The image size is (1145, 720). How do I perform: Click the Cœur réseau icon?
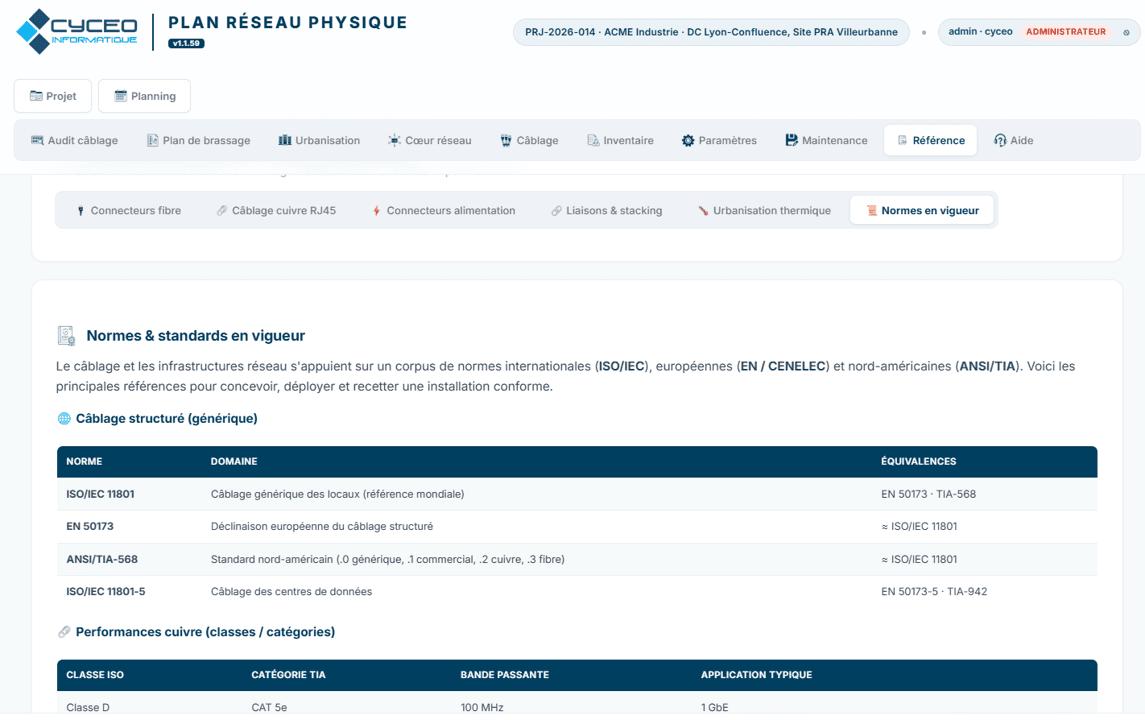394,140
